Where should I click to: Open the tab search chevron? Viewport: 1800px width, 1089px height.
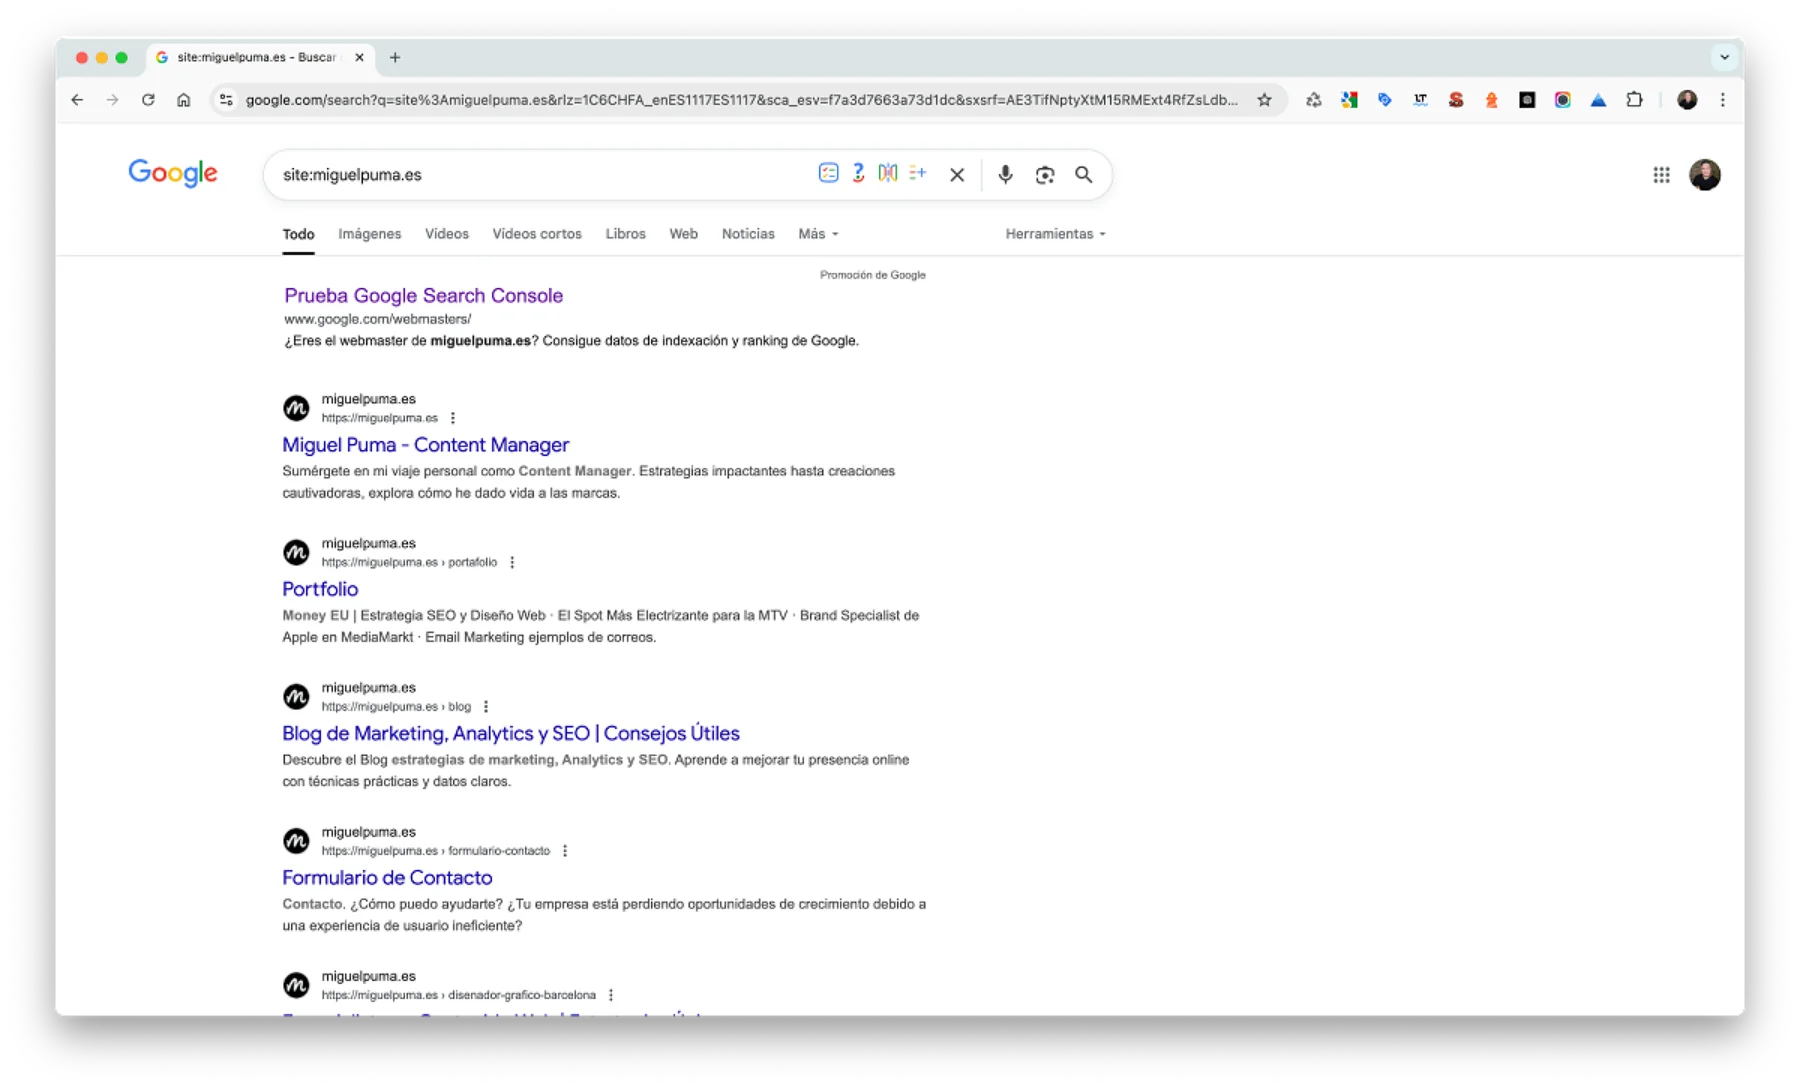click(x=1724, y=57)
